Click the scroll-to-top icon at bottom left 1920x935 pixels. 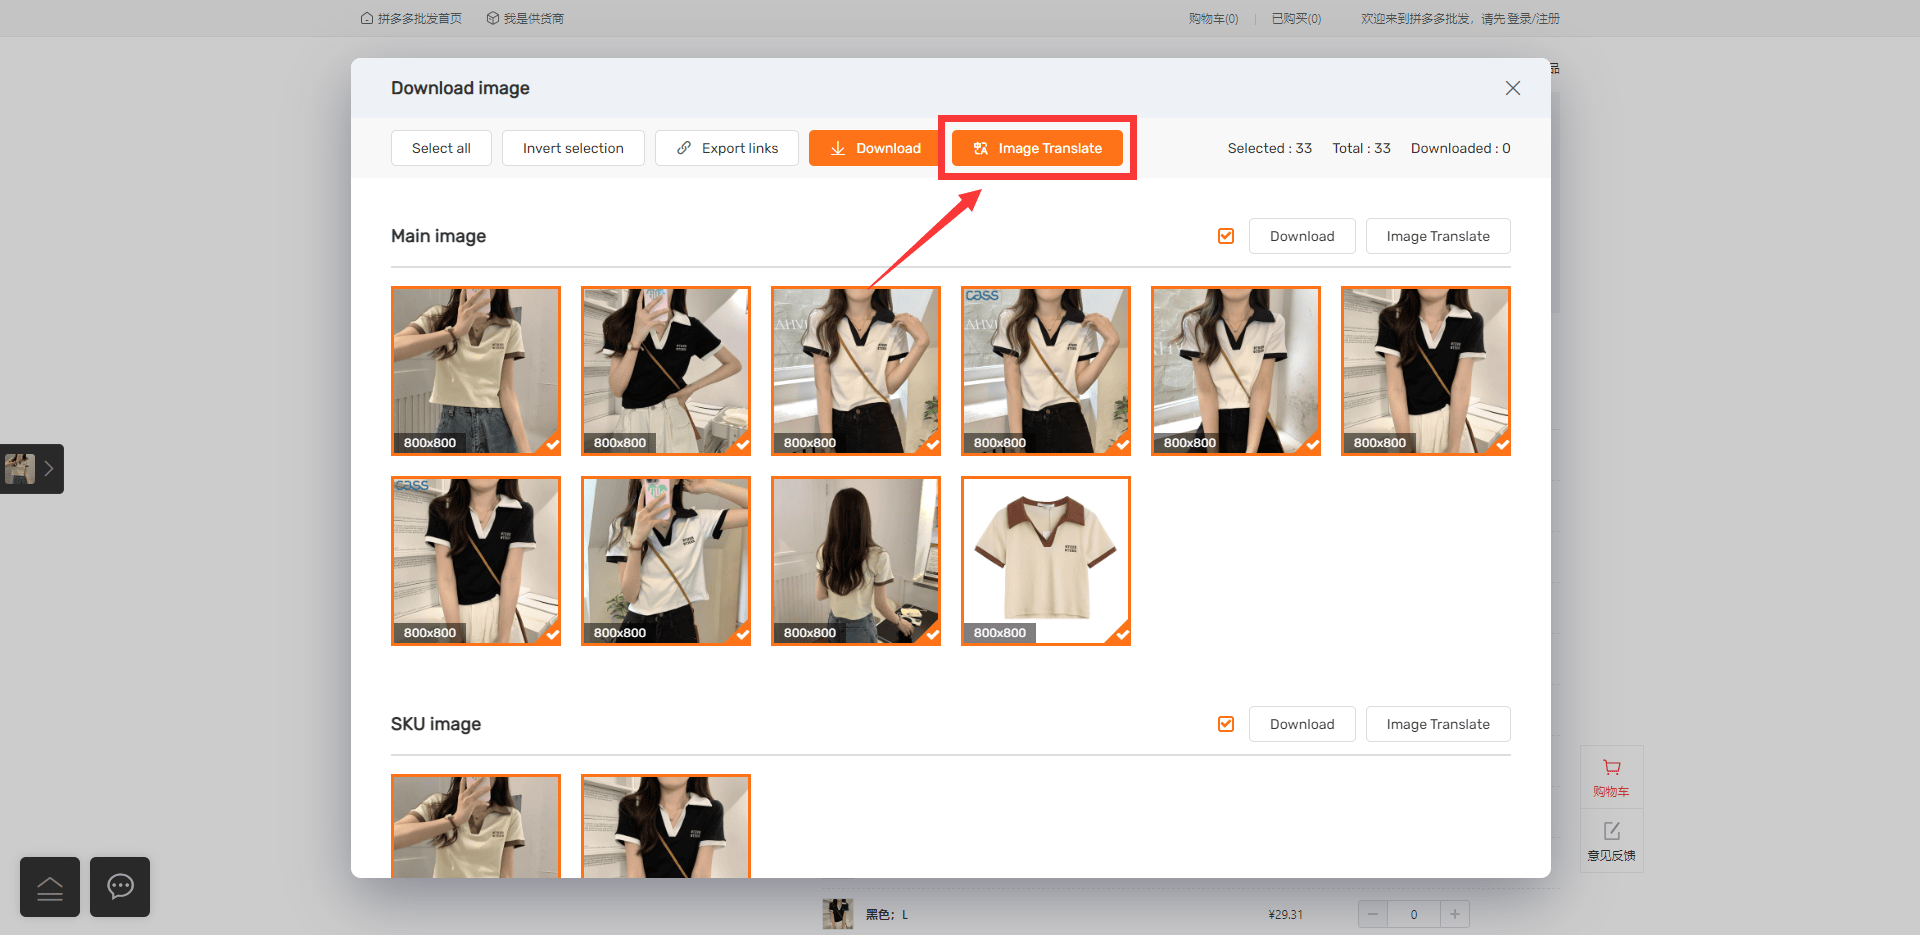coord(50,887)
